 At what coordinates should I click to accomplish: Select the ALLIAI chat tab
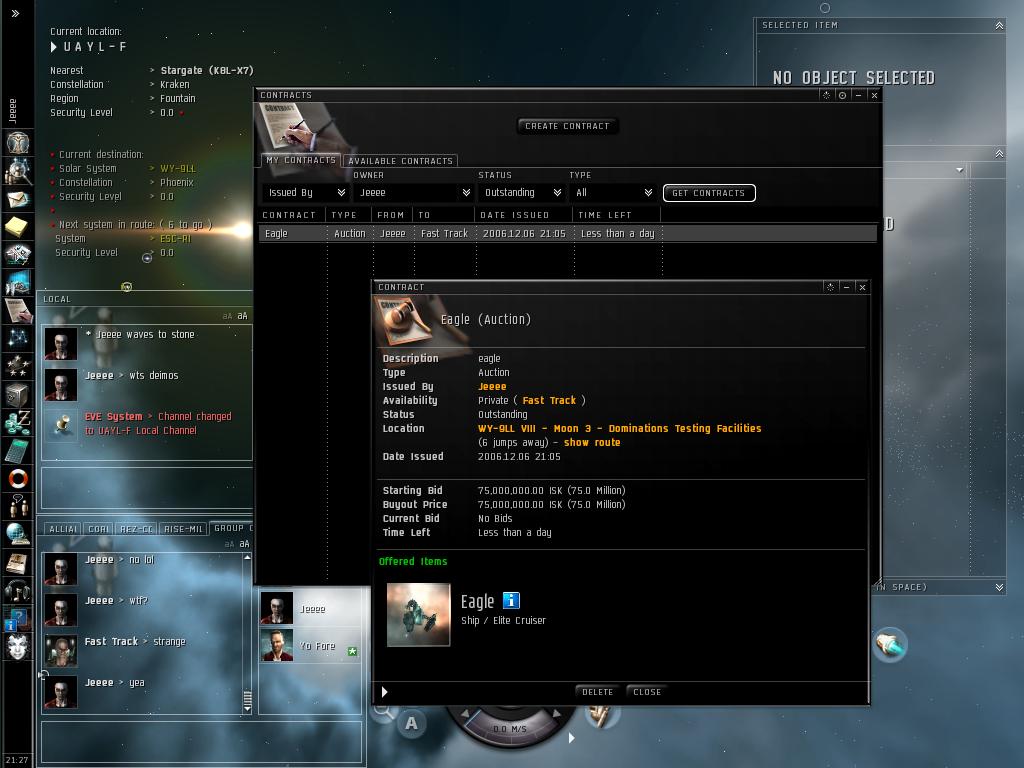pos(63,529)
